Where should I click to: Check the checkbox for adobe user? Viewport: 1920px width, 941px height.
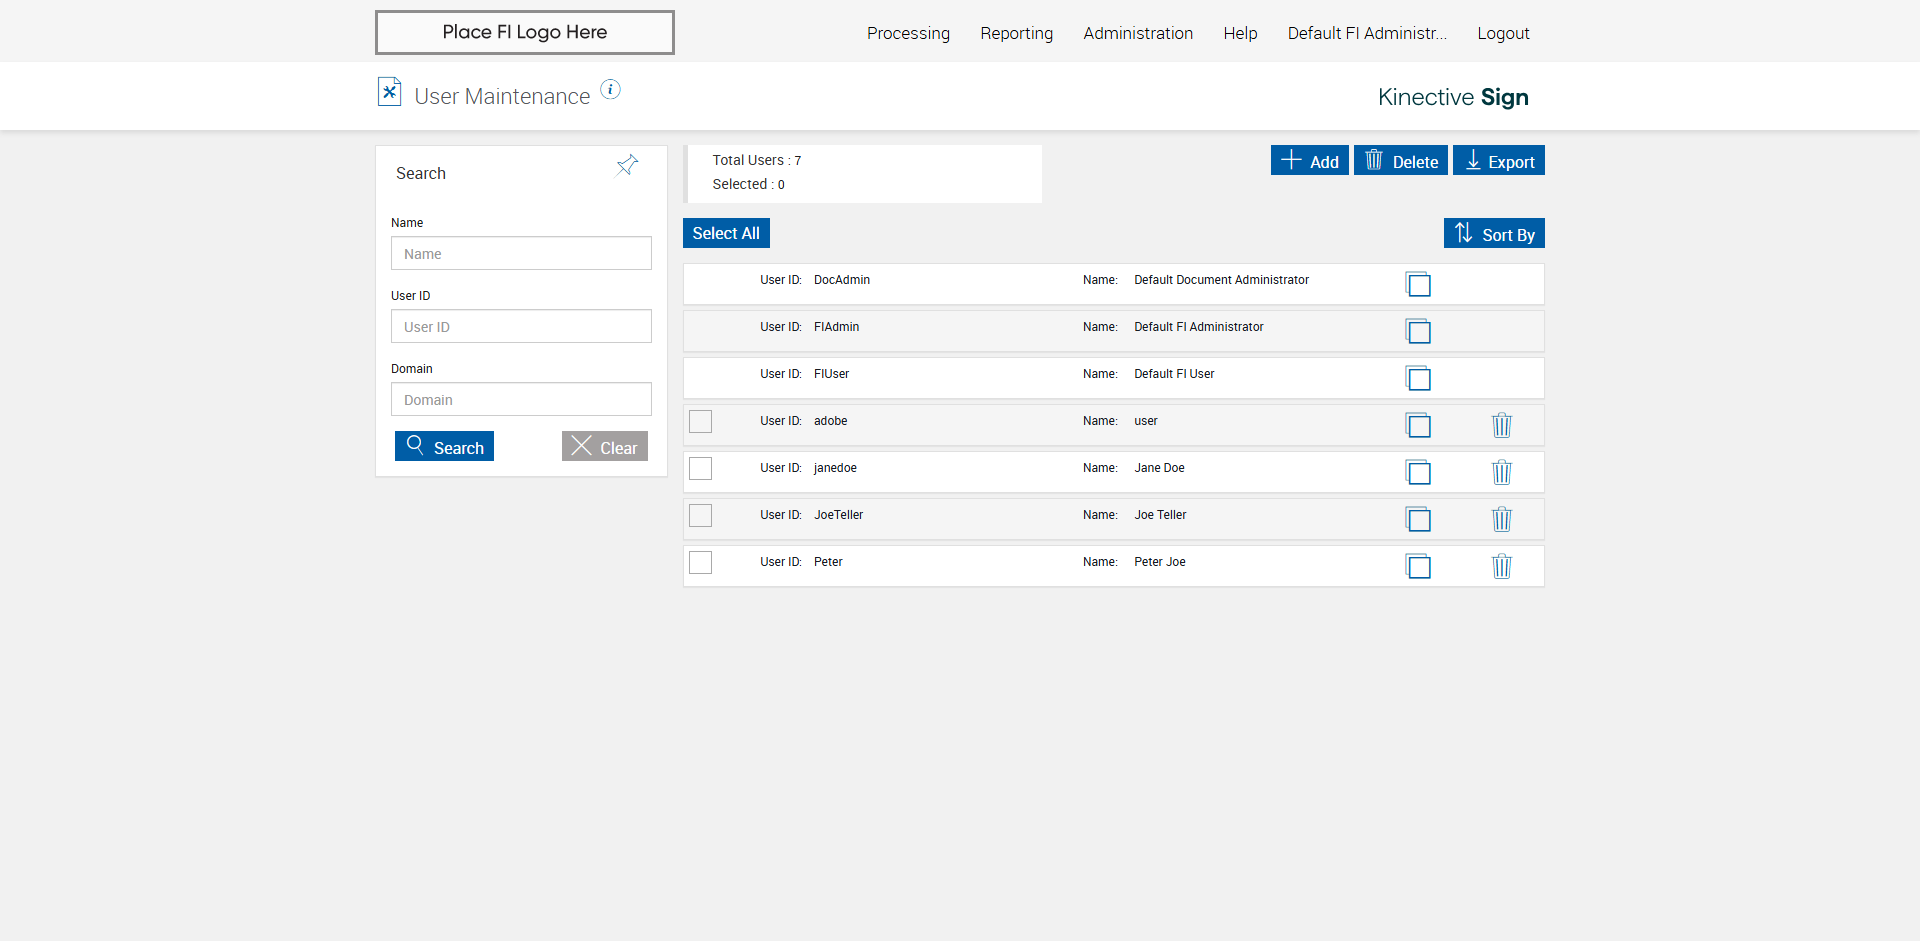click(701, 421)
